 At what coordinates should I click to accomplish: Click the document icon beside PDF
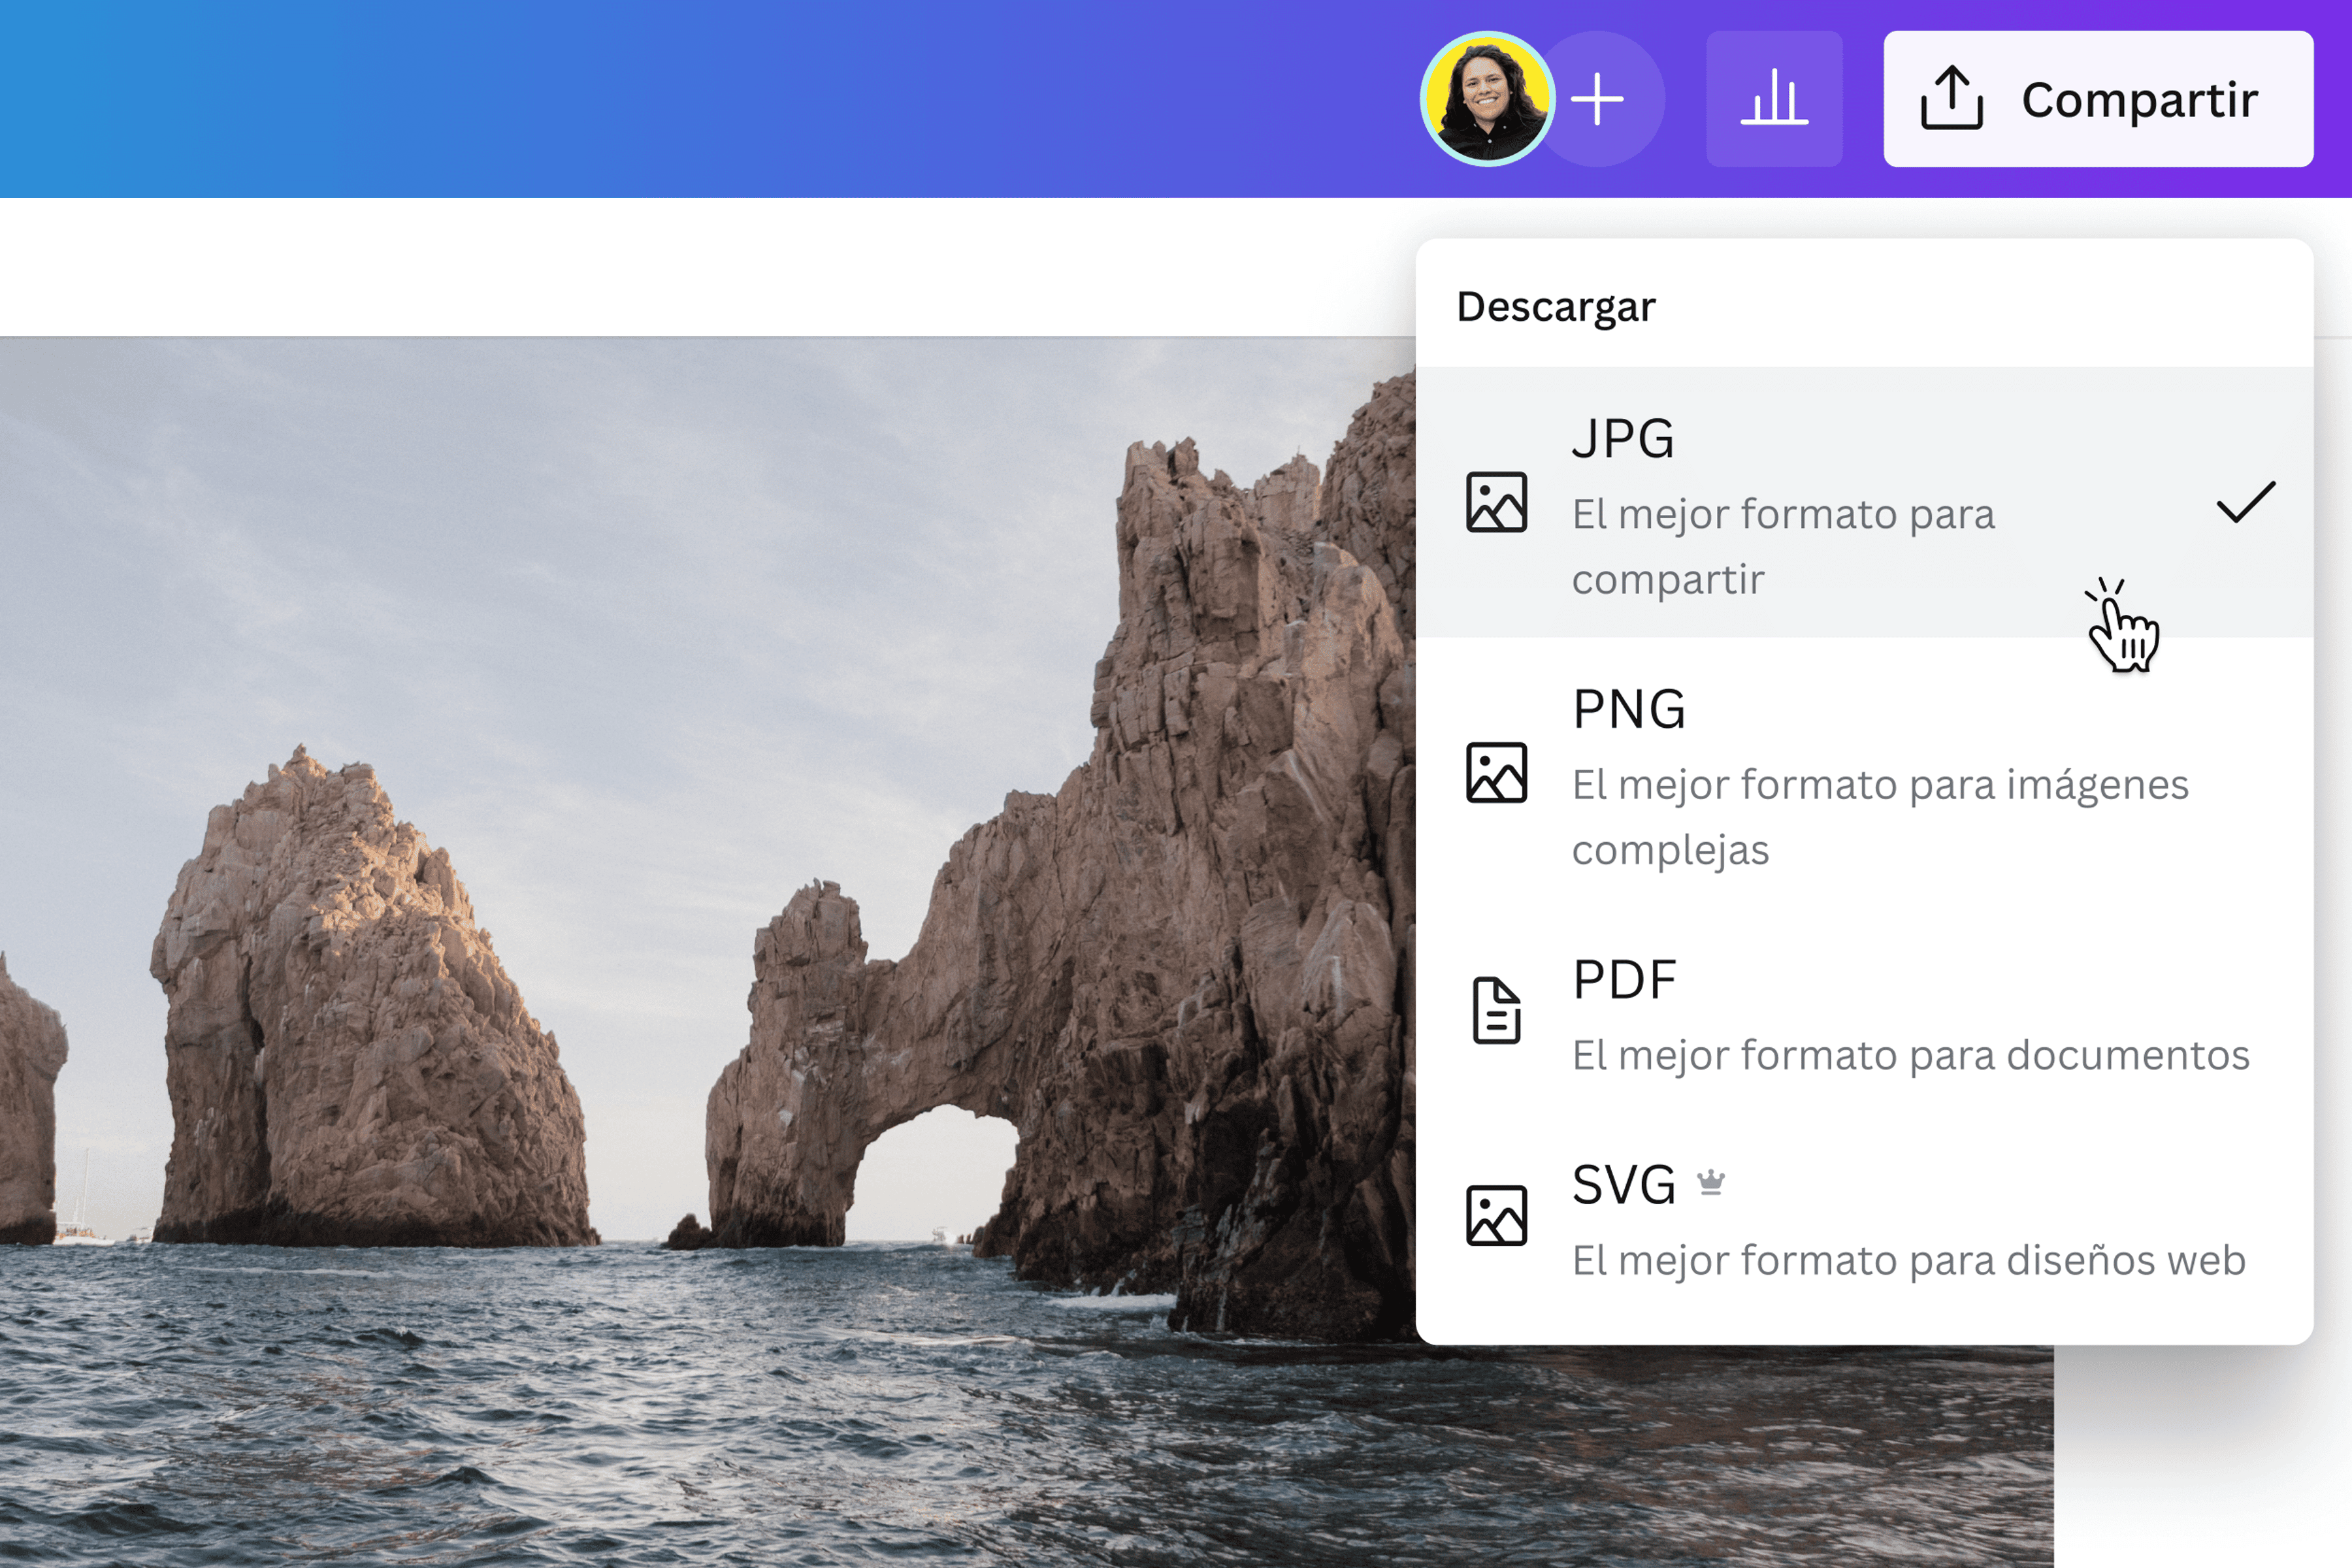[x=1496, y=1010]
